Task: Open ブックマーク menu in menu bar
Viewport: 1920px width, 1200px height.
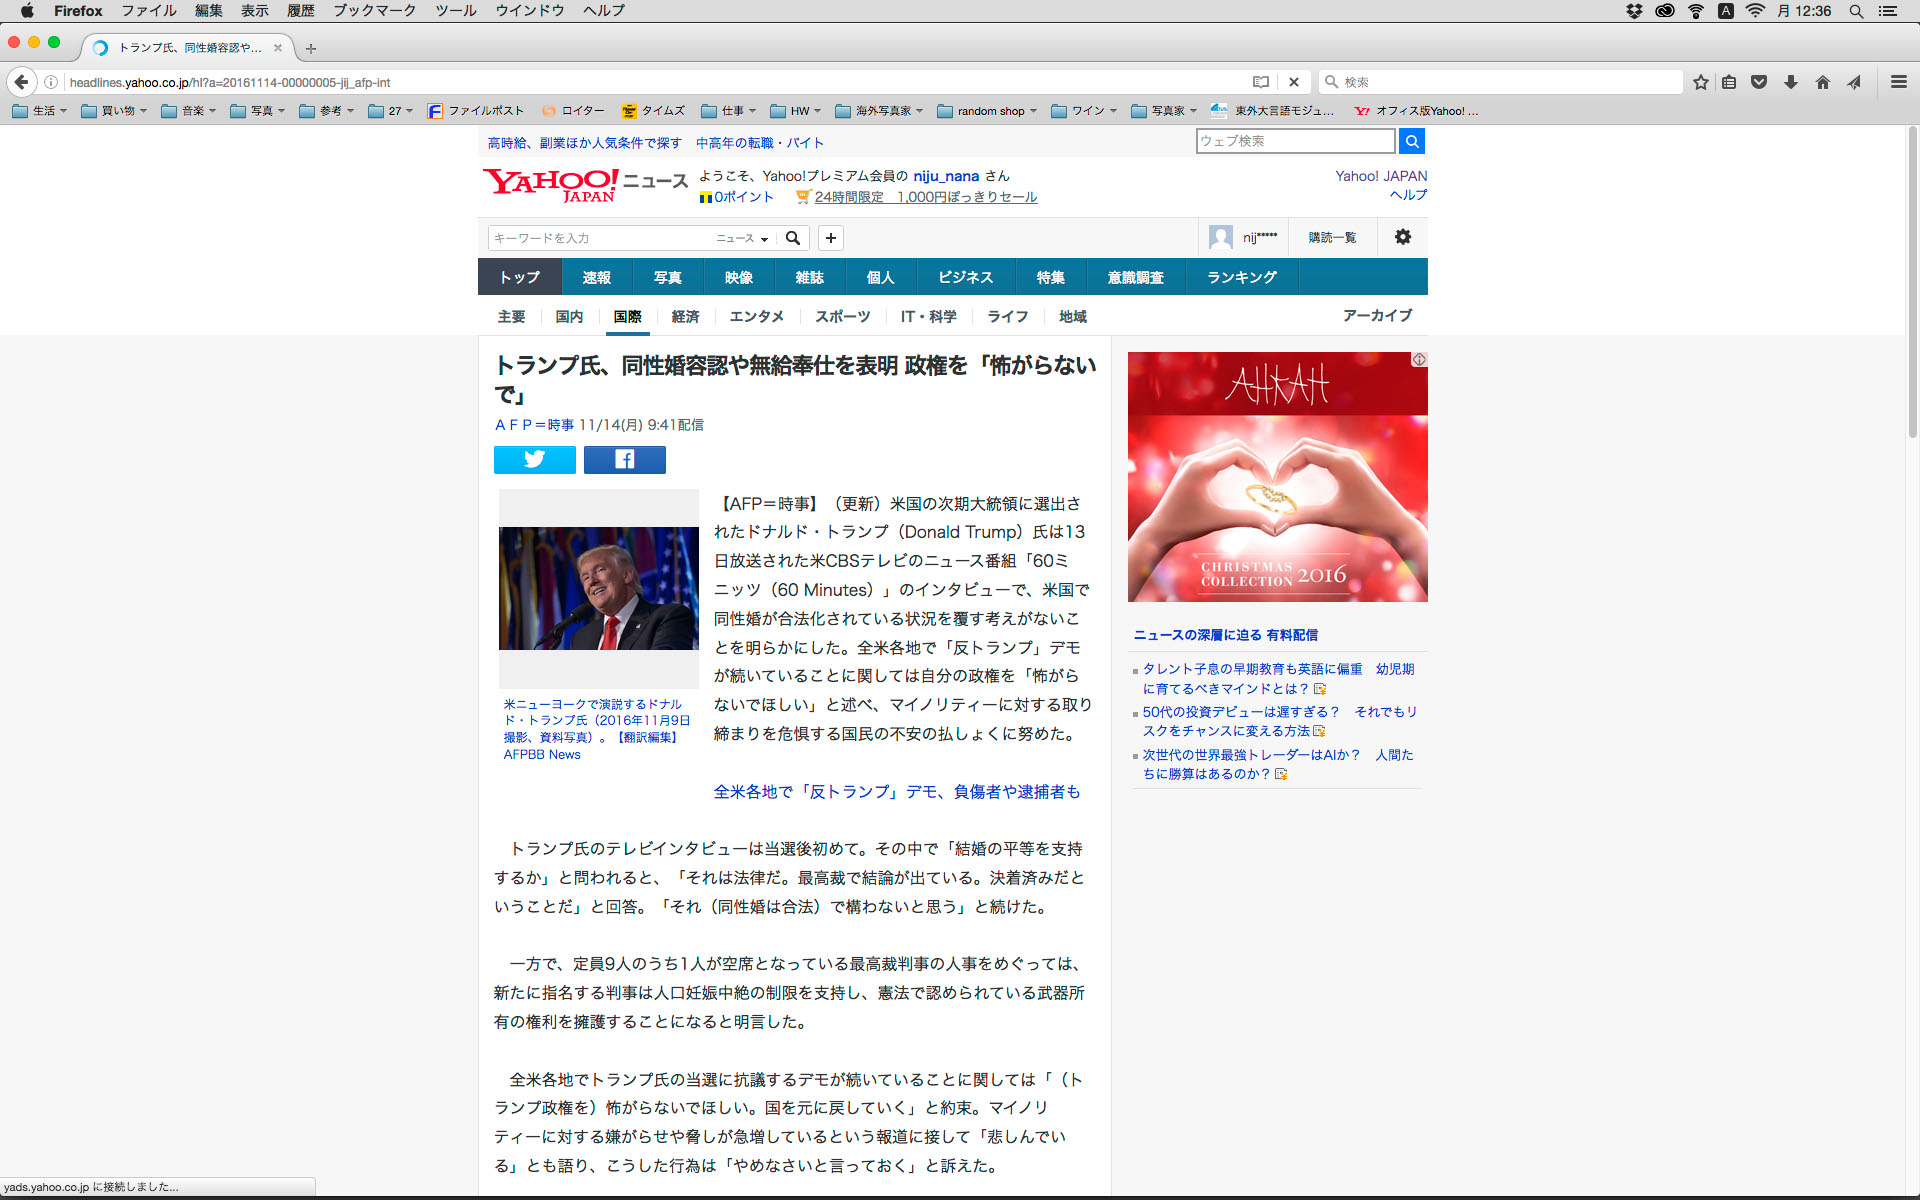Action: (374, 11)
